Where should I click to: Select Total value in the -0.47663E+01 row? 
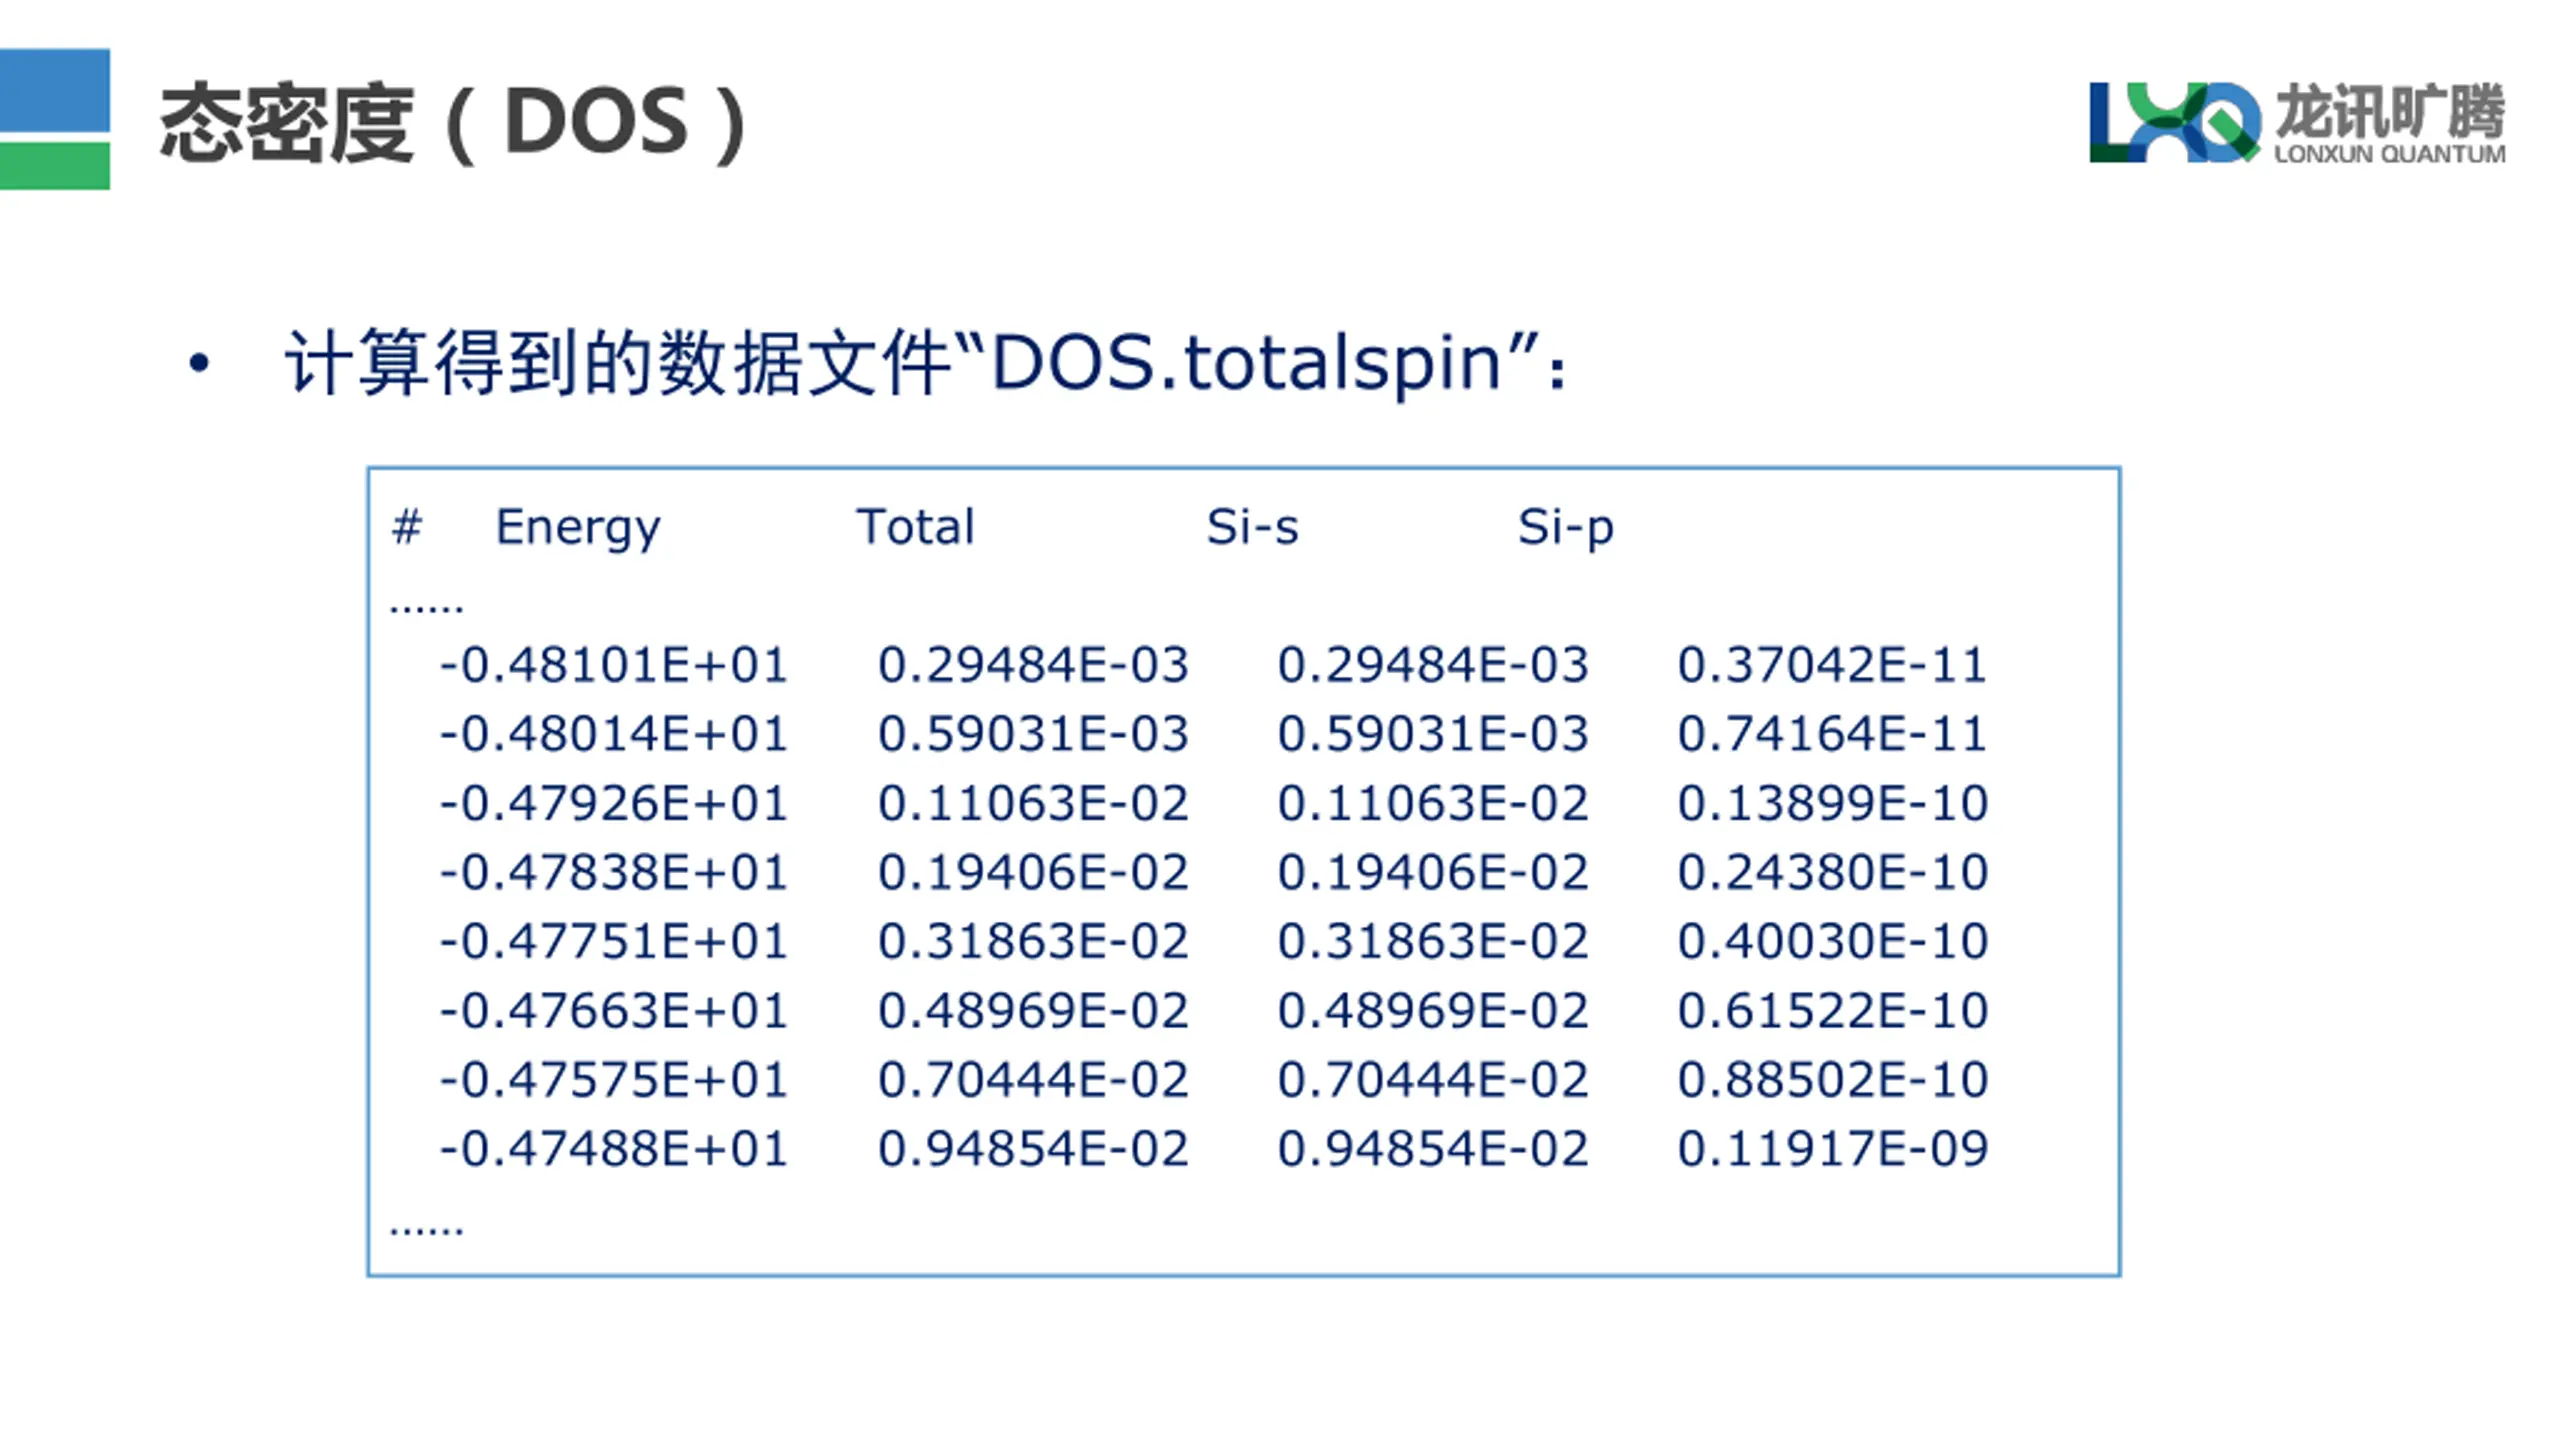(1033, 1010)
